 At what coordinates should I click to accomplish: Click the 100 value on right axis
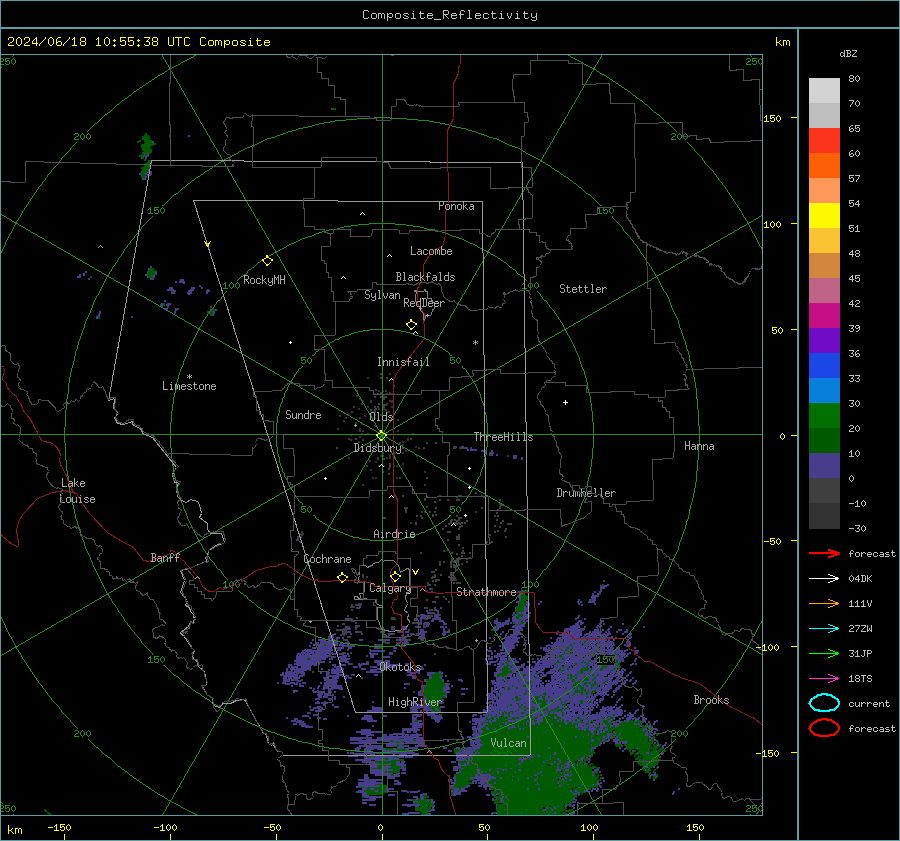772,224
